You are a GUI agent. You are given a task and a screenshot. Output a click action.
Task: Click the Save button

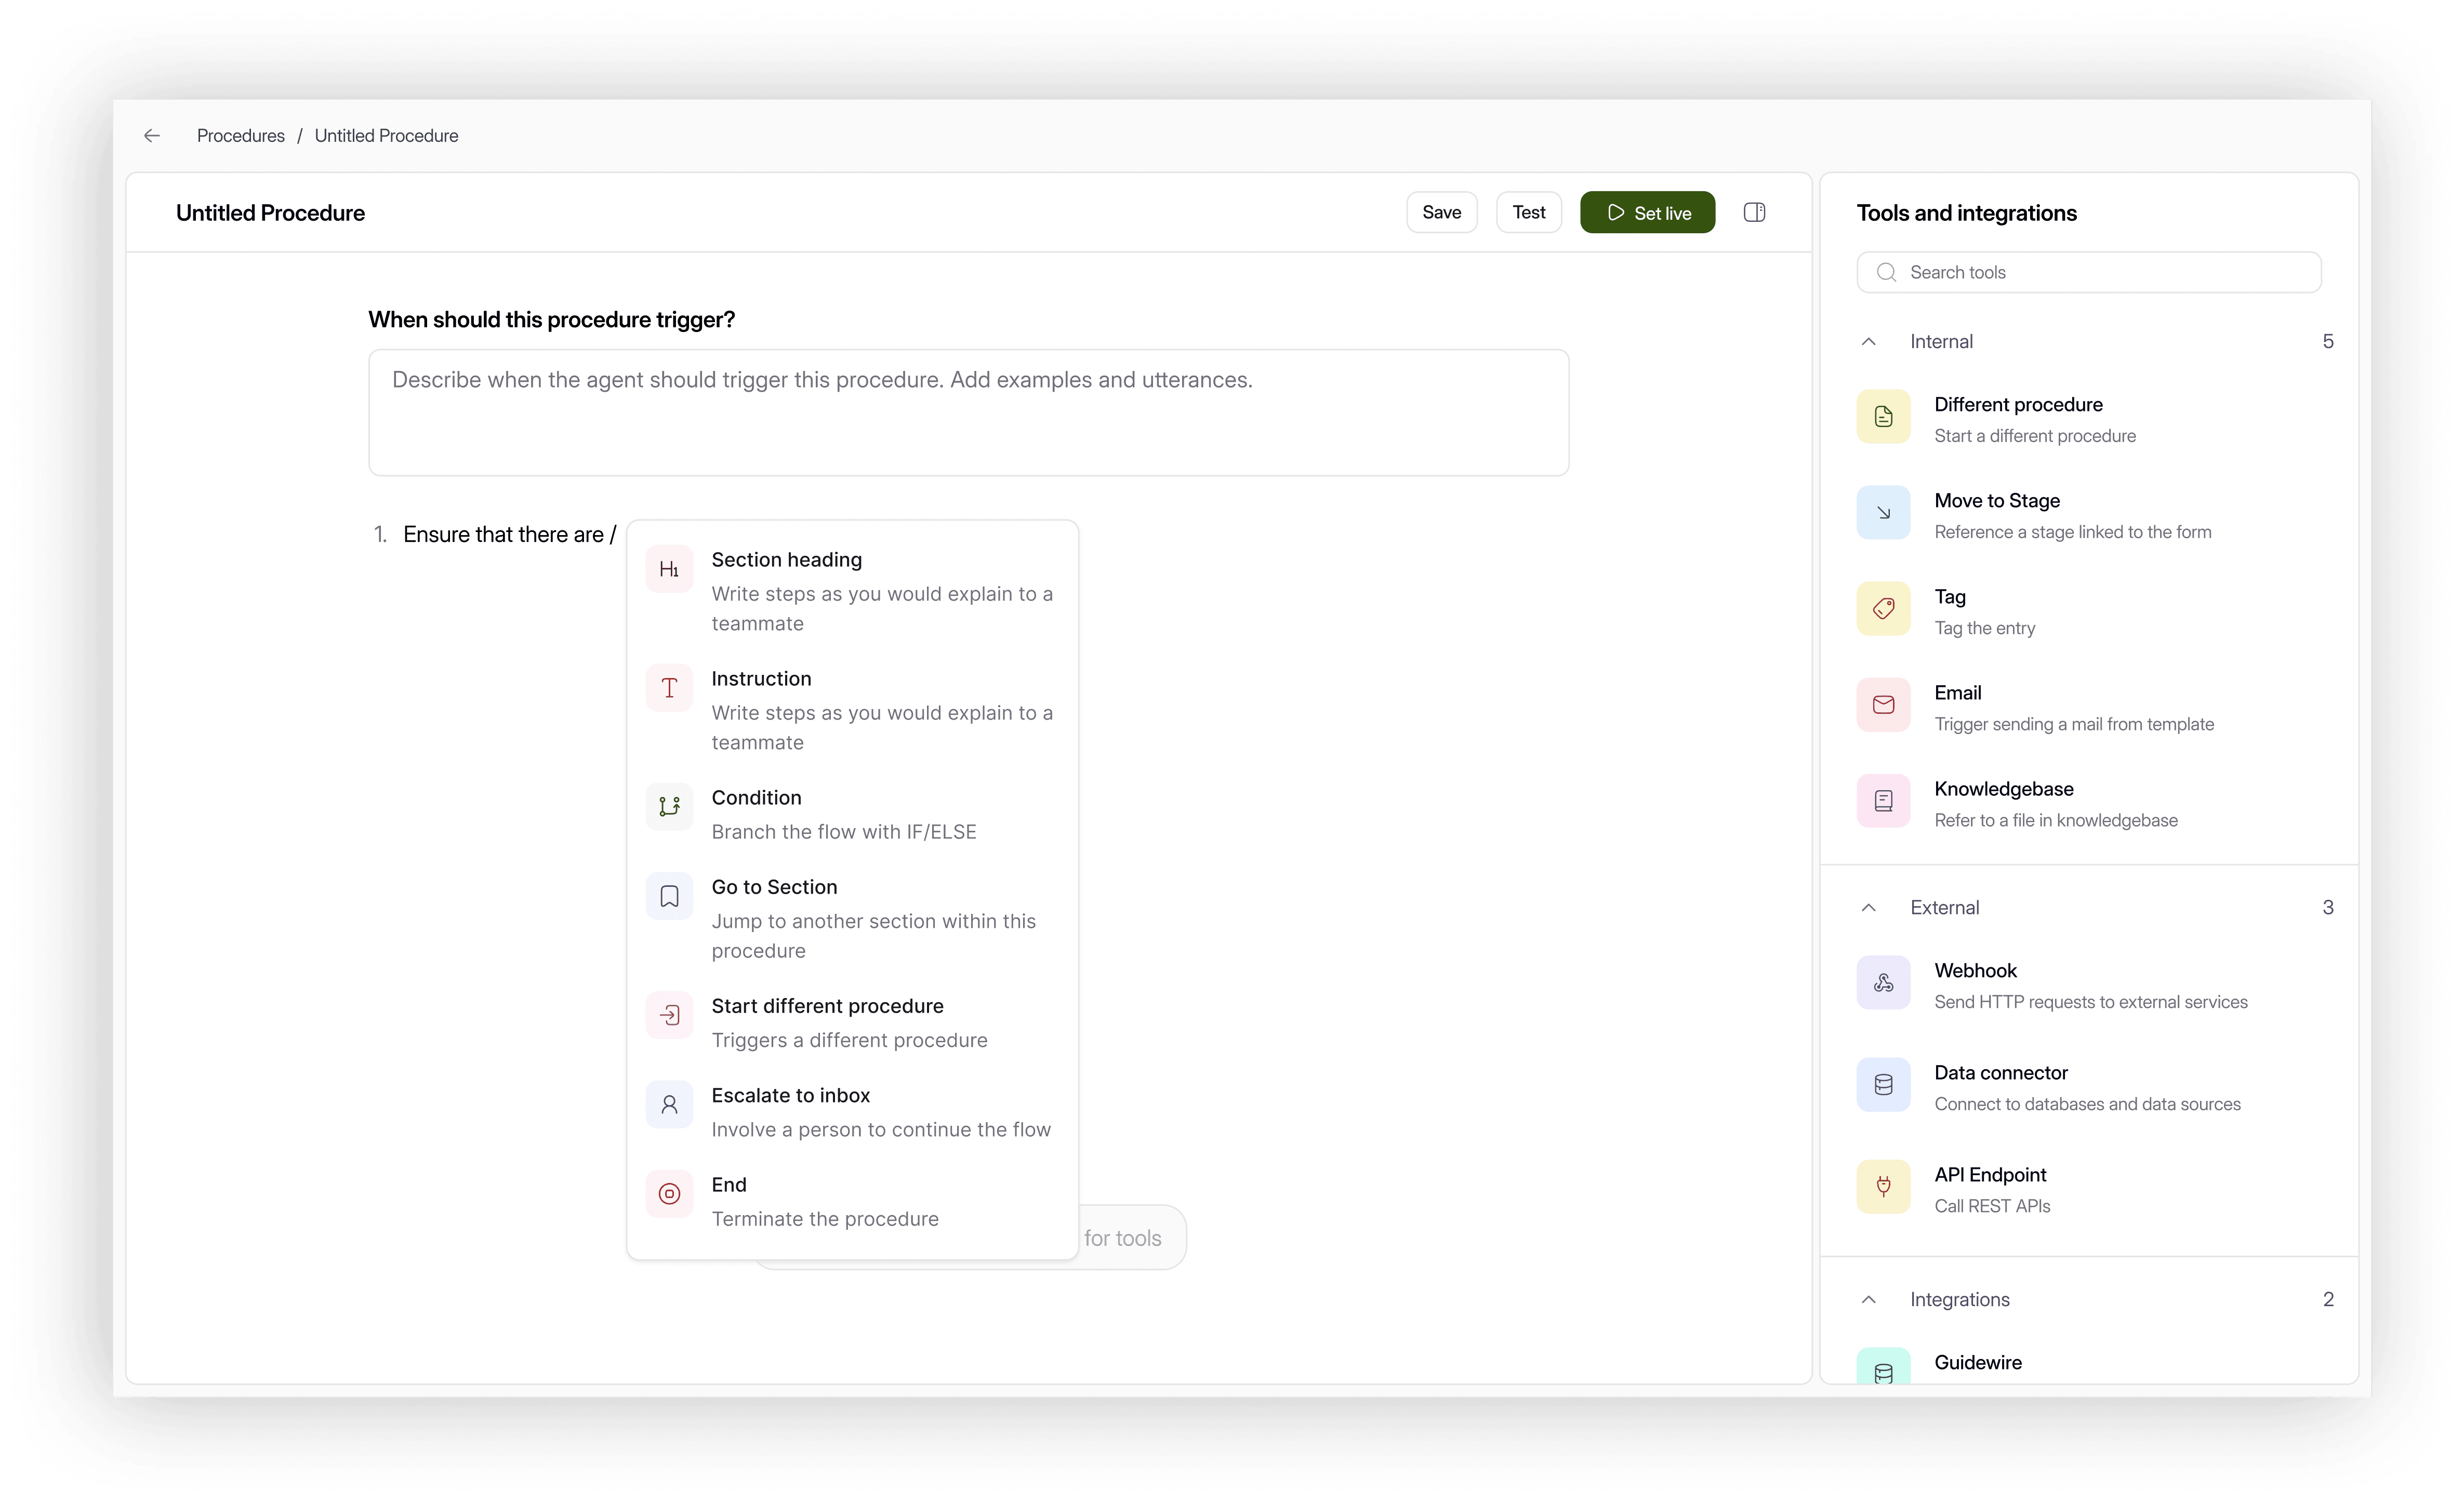pyautogui.click(x=1441, y=212)
